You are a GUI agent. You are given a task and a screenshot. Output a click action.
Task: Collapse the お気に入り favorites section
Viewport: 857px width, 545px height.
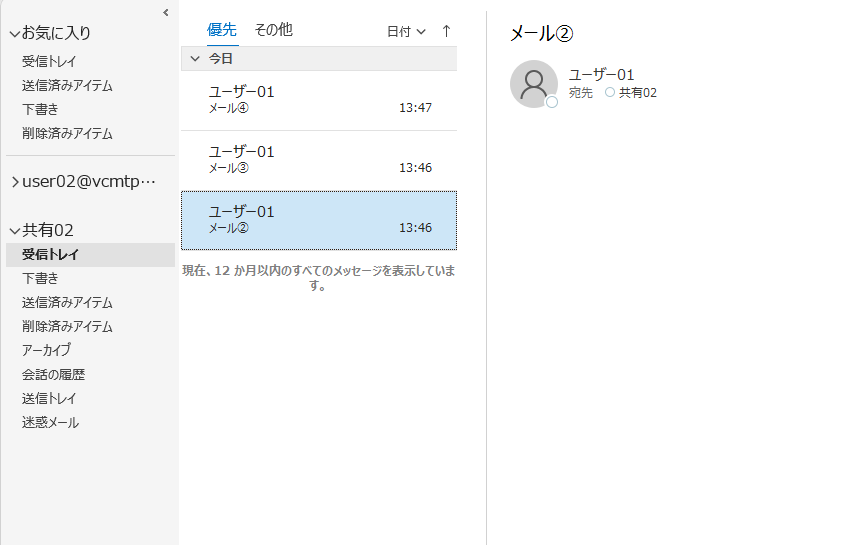(15, 34)
